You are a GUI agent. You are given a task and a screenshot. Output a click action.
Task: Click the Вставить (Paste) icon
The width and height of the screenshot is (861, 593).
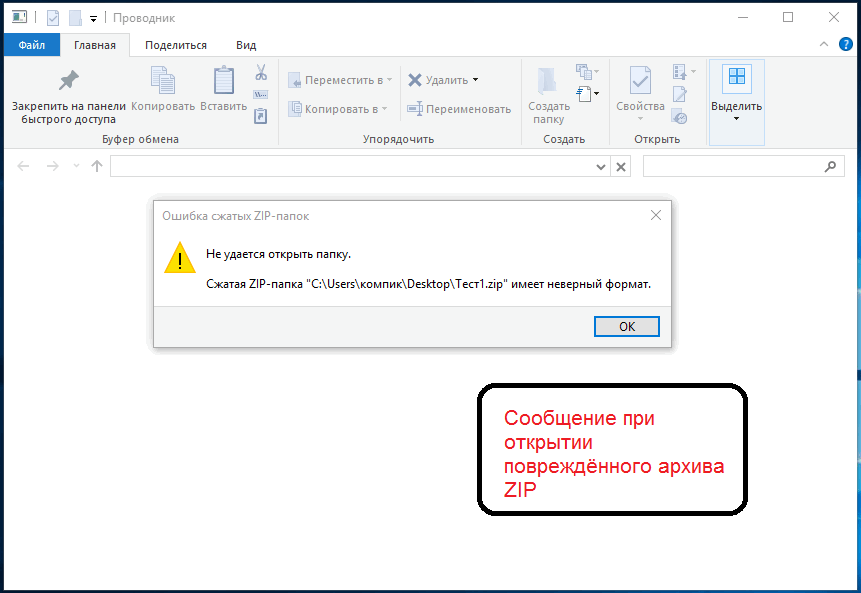click(x=223, y=81)
